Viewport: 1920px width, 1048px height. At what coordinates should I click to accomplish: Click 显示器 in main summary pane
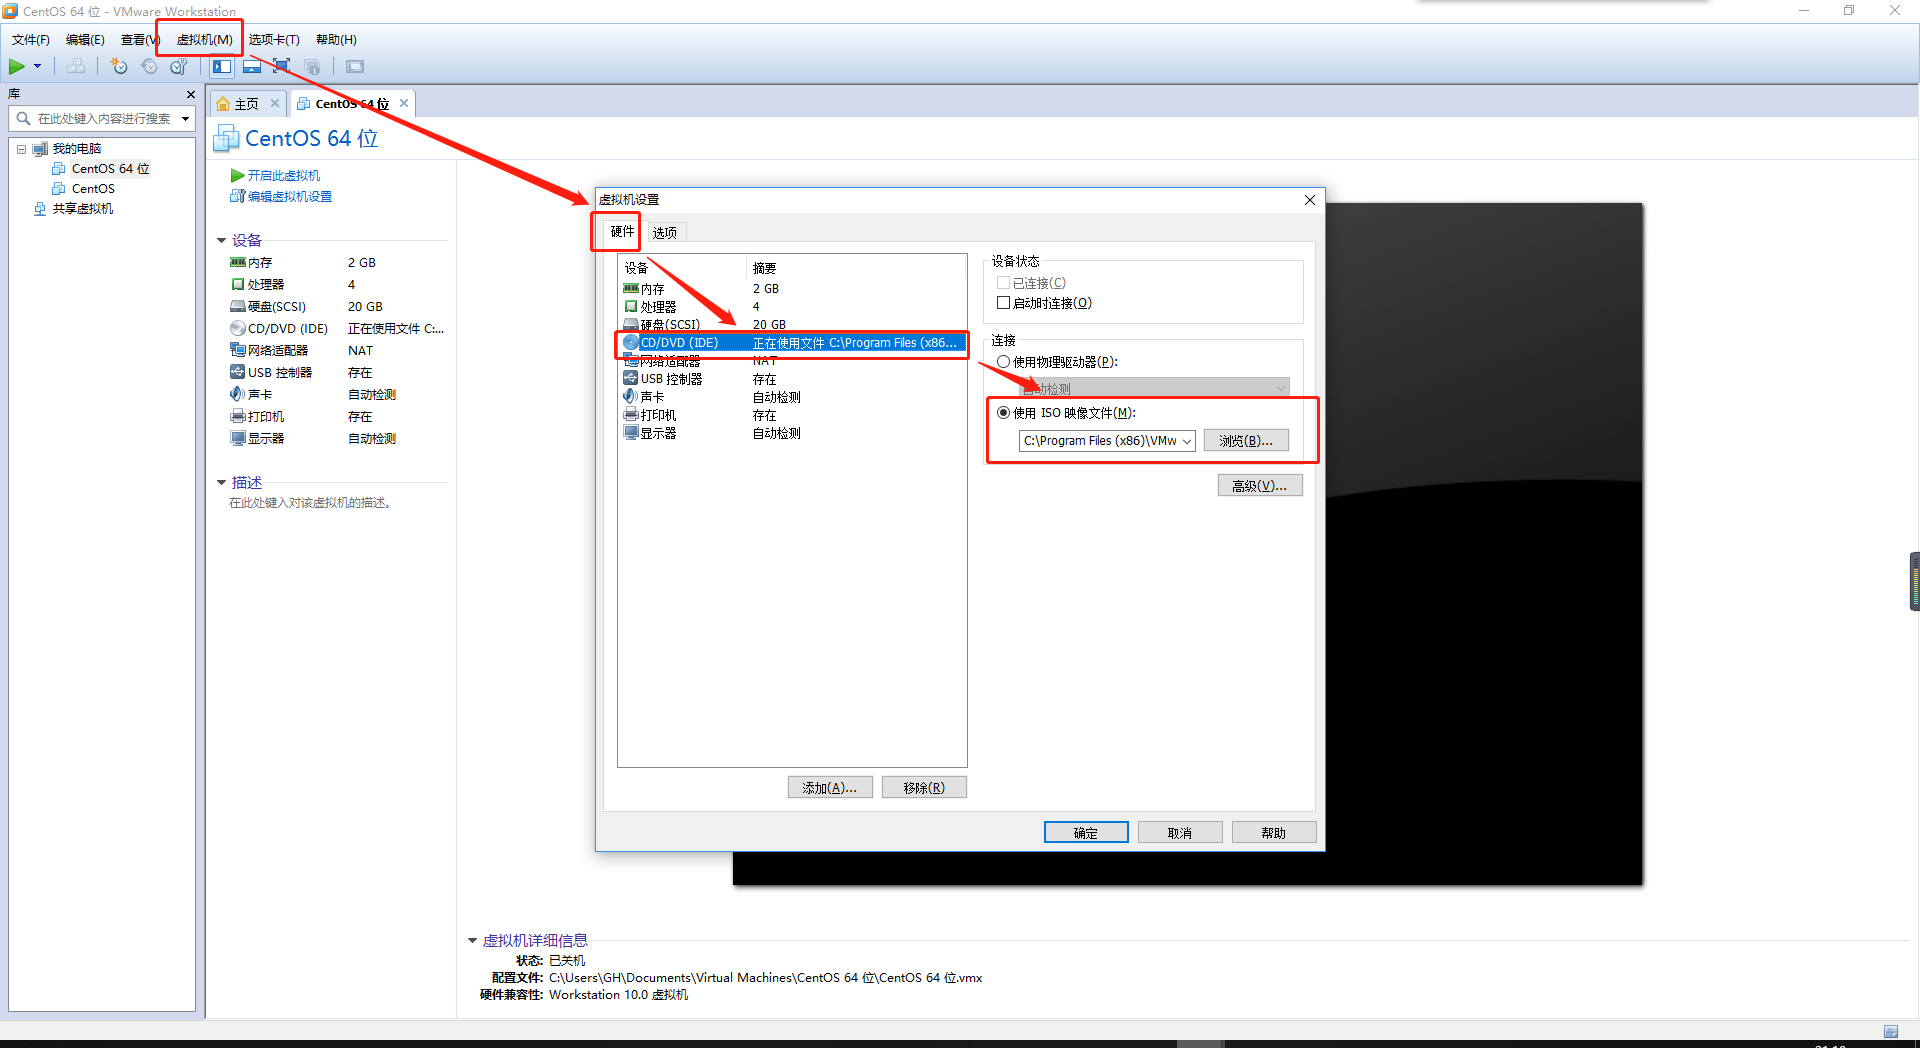click(266, 439)
